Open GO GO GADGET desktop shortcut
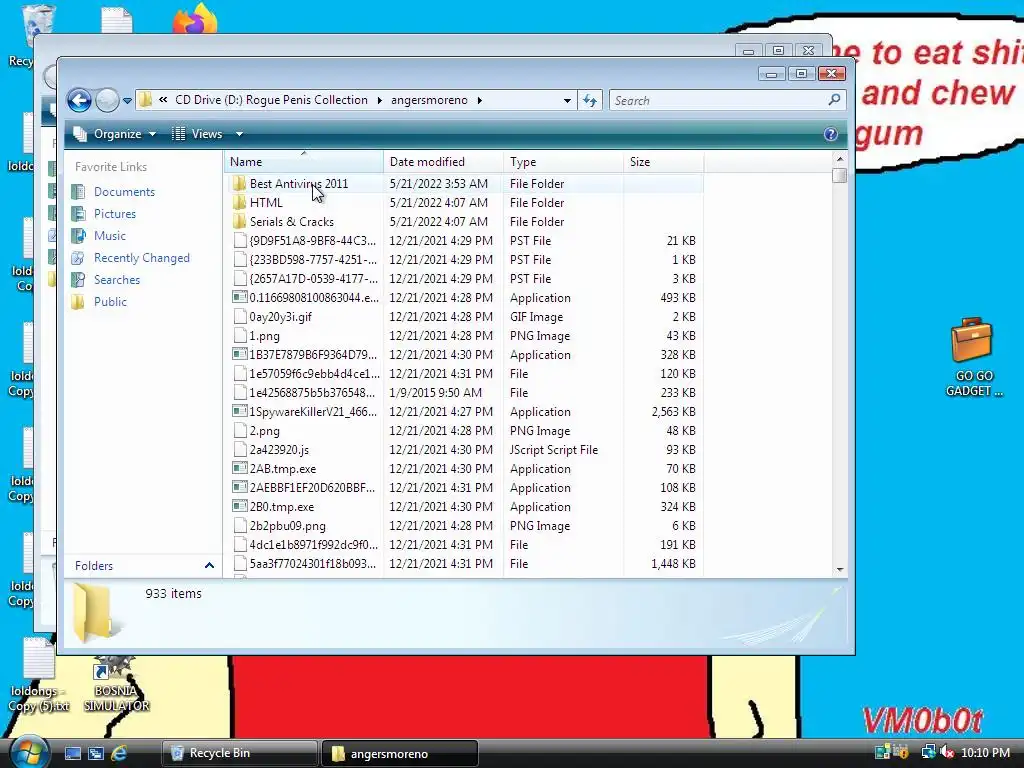 click(972, 357)
